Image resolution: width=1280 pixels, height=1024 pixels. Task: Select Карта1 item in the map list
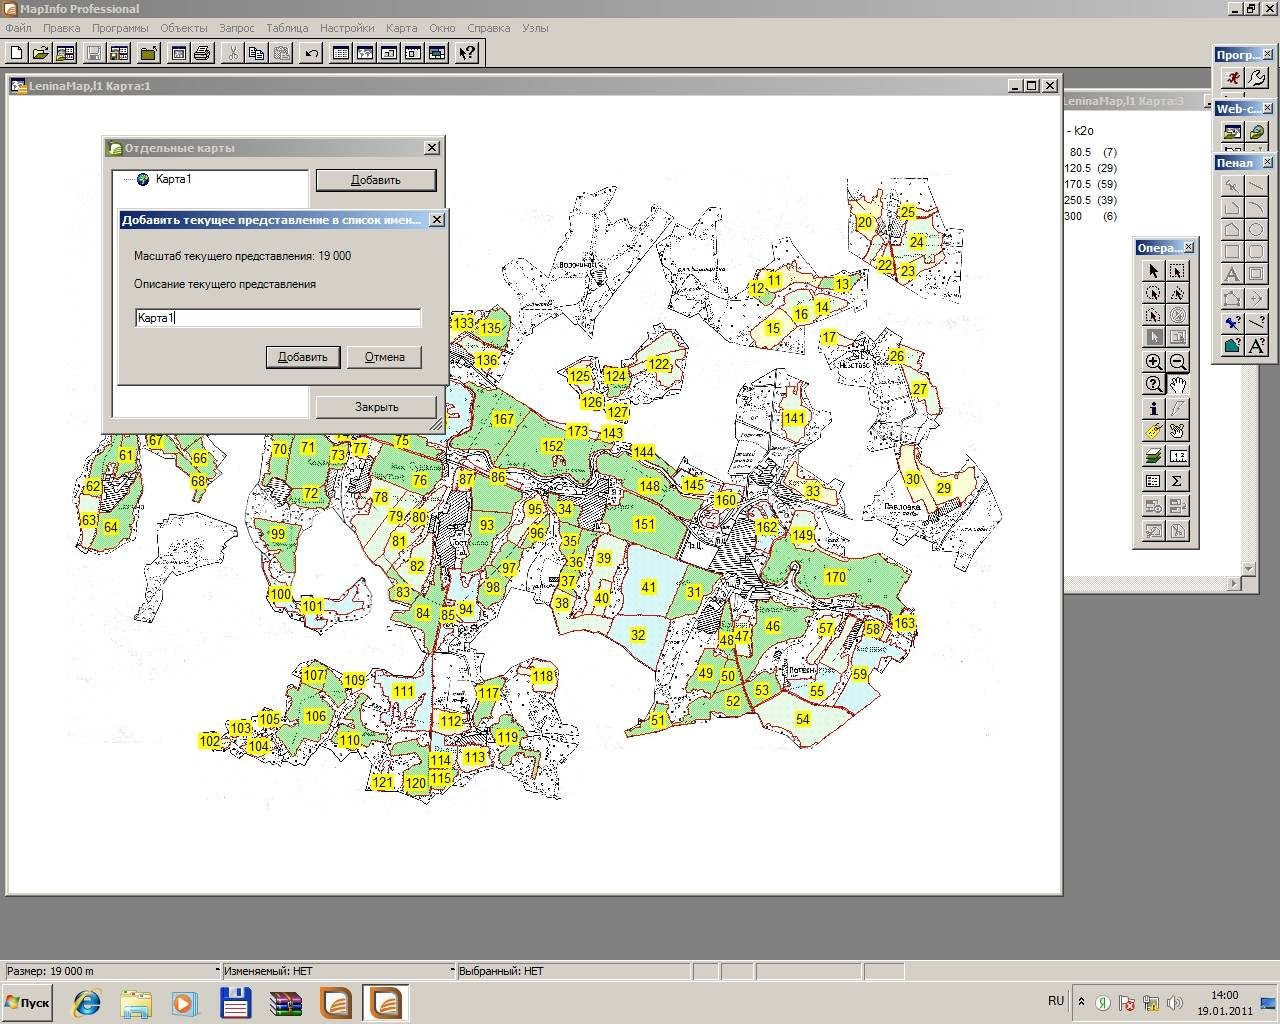[173, 179]
